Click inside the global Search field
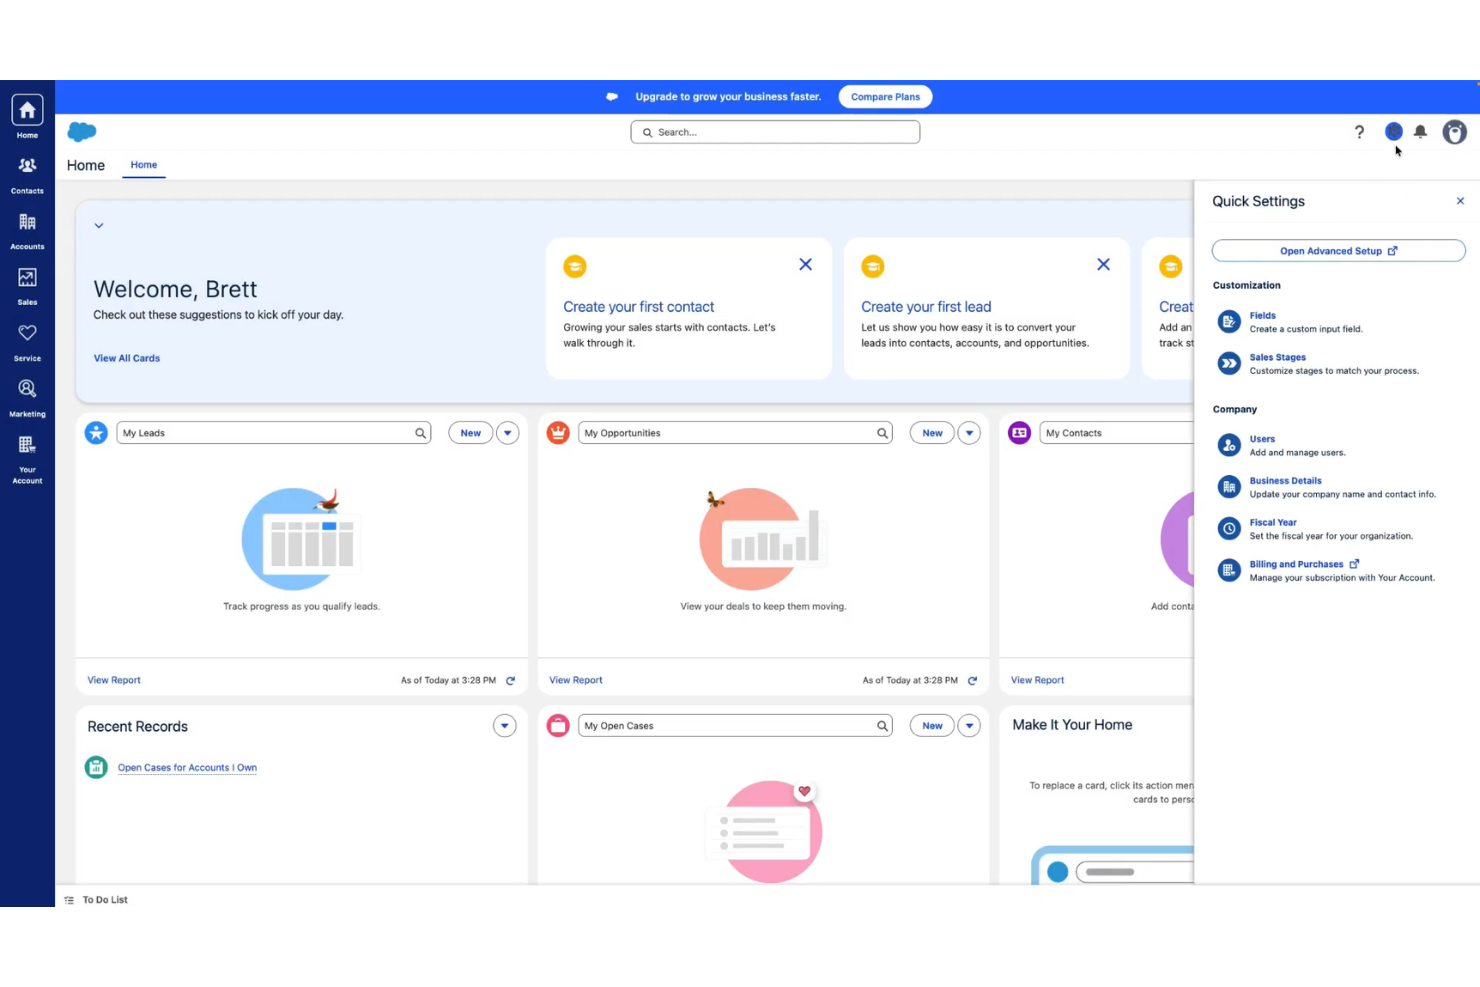This screenshot has width=1480, height=987. (x=775, y=131)
